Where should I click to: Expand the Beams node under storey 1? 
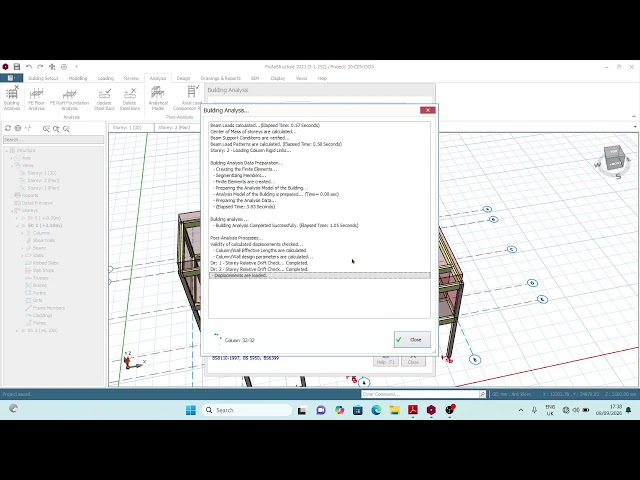[22, 248]
